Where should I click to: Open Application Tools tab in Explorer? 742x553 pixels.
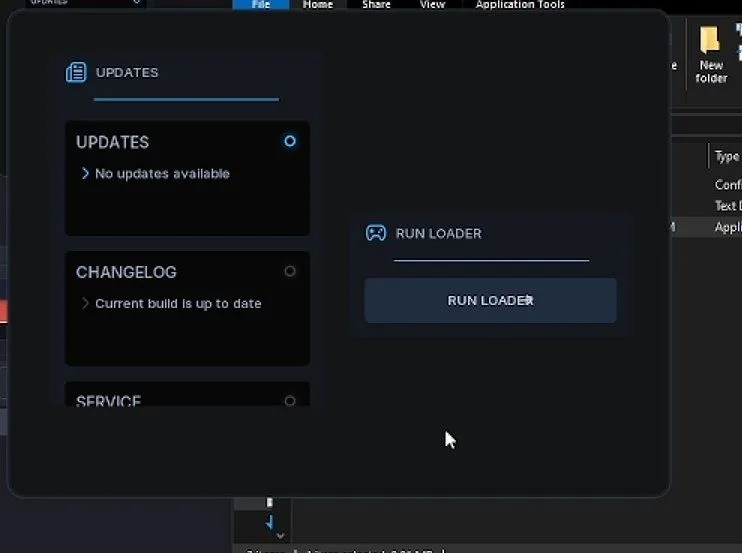pos(520,5)
